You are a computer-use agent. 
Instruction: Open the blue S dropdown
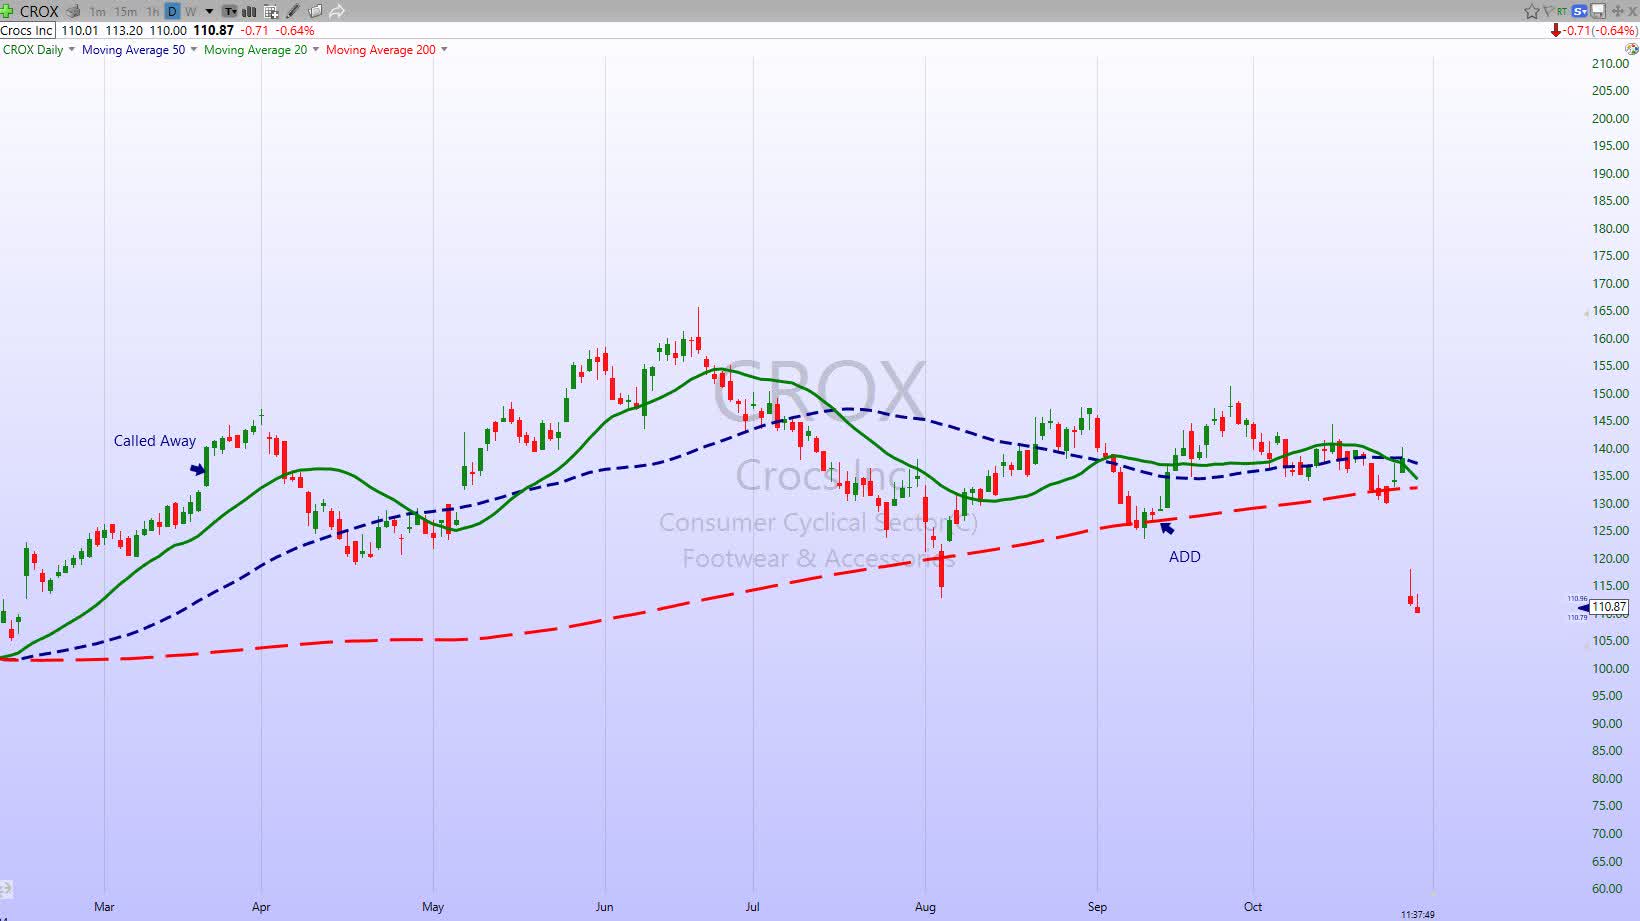tap(1580, 11)
